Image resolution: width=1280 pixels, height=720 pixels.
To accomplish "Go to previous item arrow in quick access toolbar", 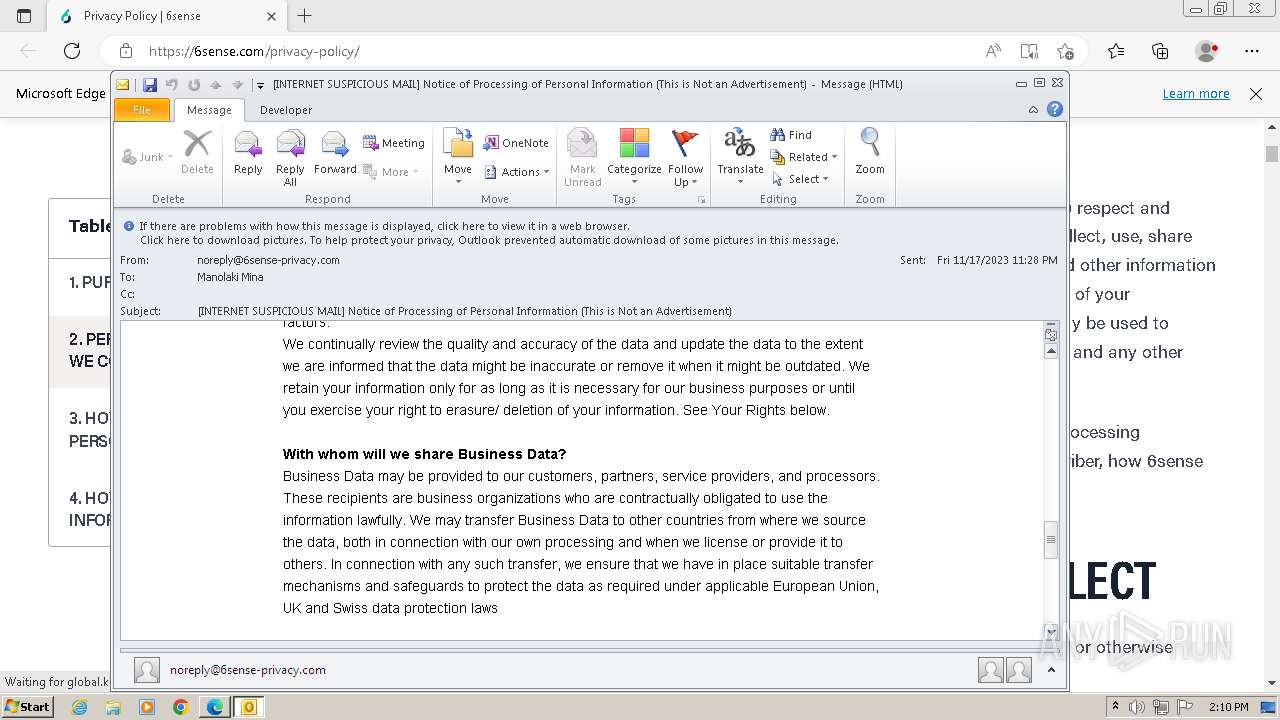I will click(215, 85).
